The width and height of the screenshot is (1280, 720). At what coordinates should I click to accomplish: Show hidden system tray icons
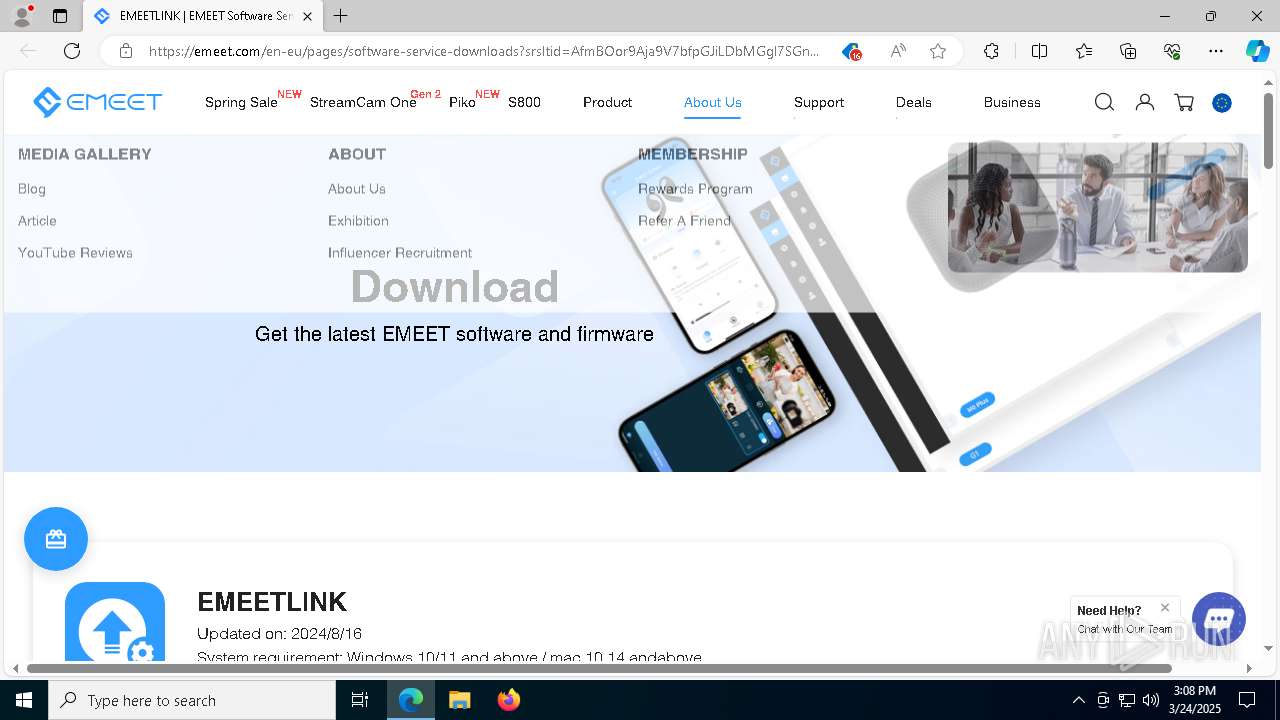tap(1078, 700)
